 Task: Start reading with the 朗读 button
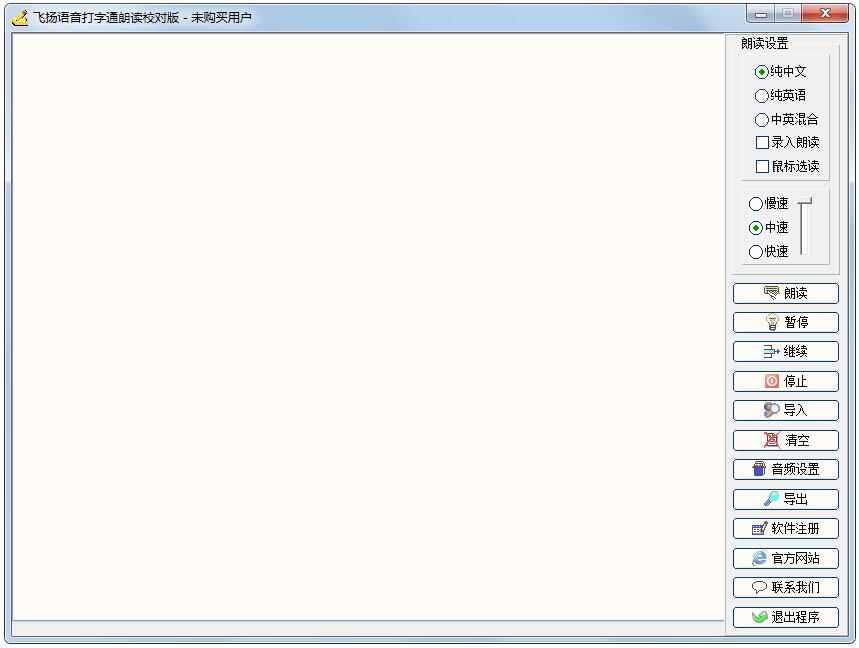[x=786, y=294]
